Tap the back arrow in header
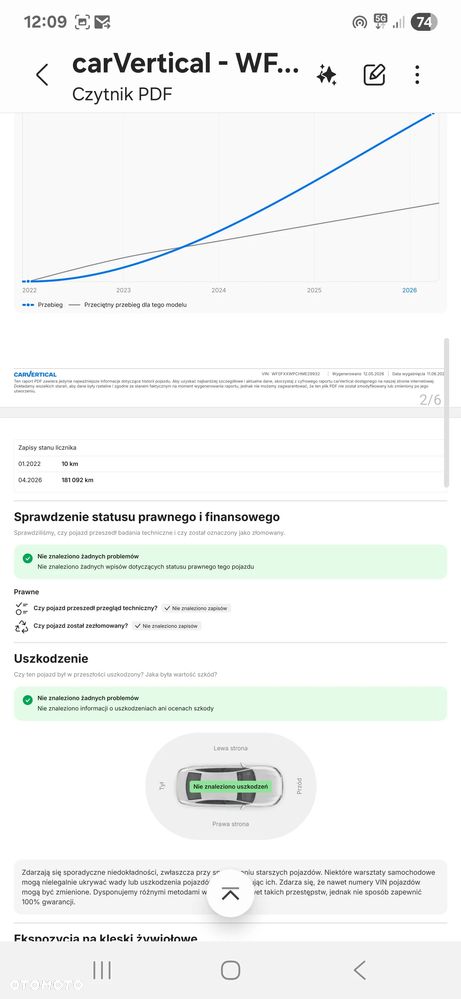The image size is (461, 999). coord(42,75)
